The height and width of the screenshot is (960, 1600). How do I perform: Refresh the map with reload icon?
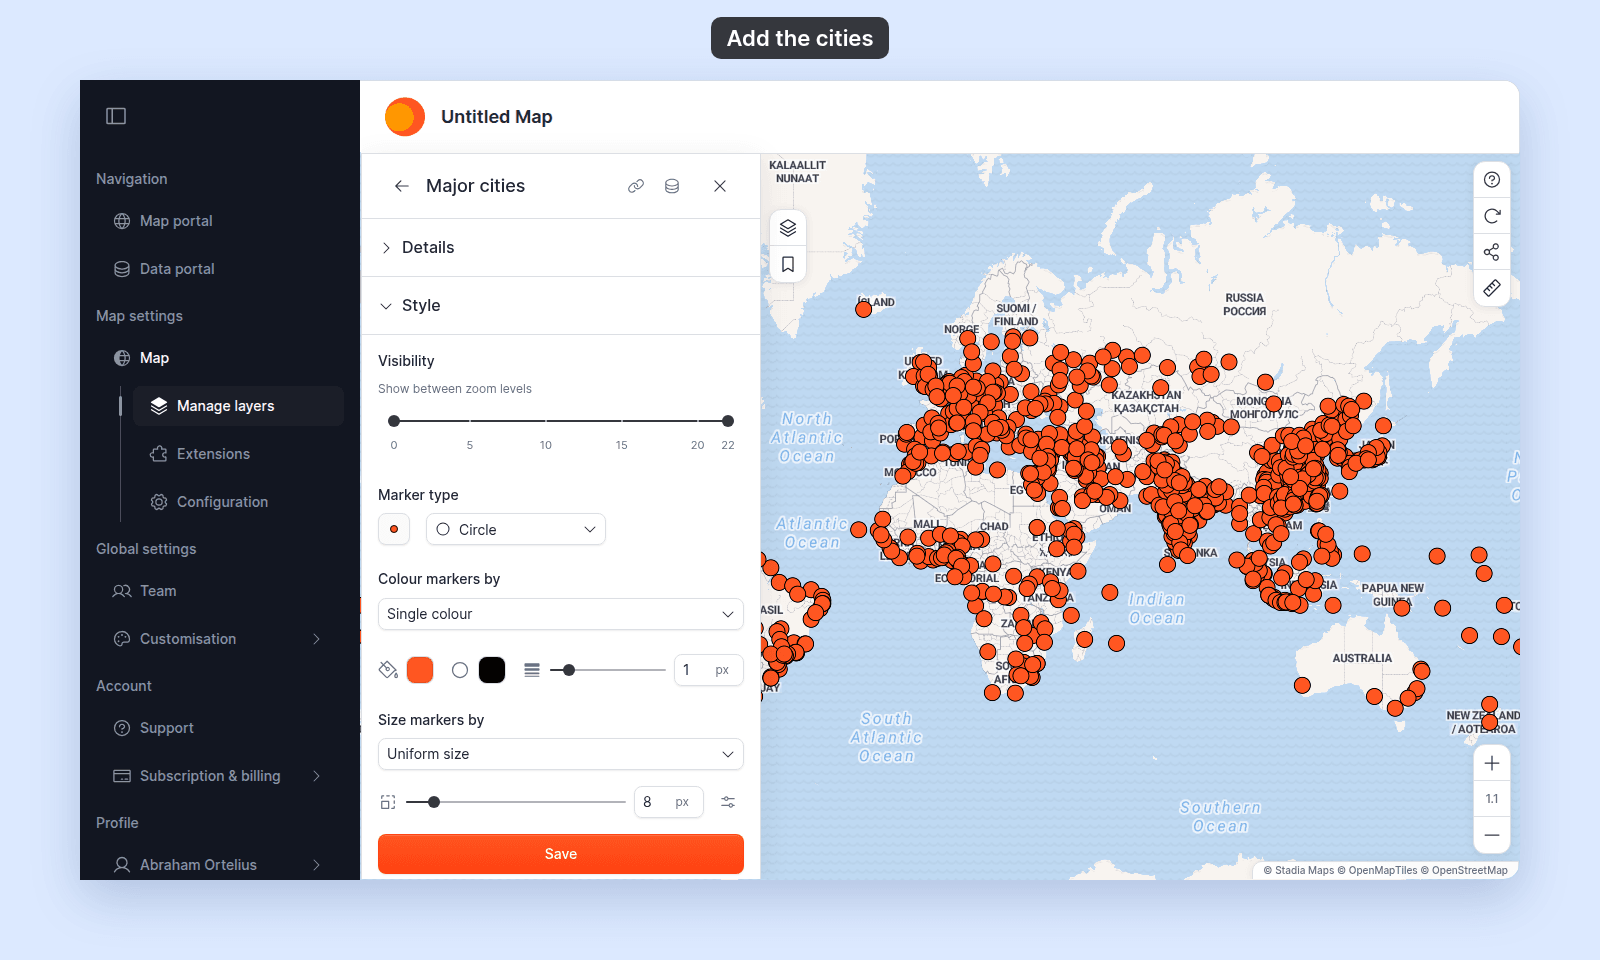coord(1492,216)
